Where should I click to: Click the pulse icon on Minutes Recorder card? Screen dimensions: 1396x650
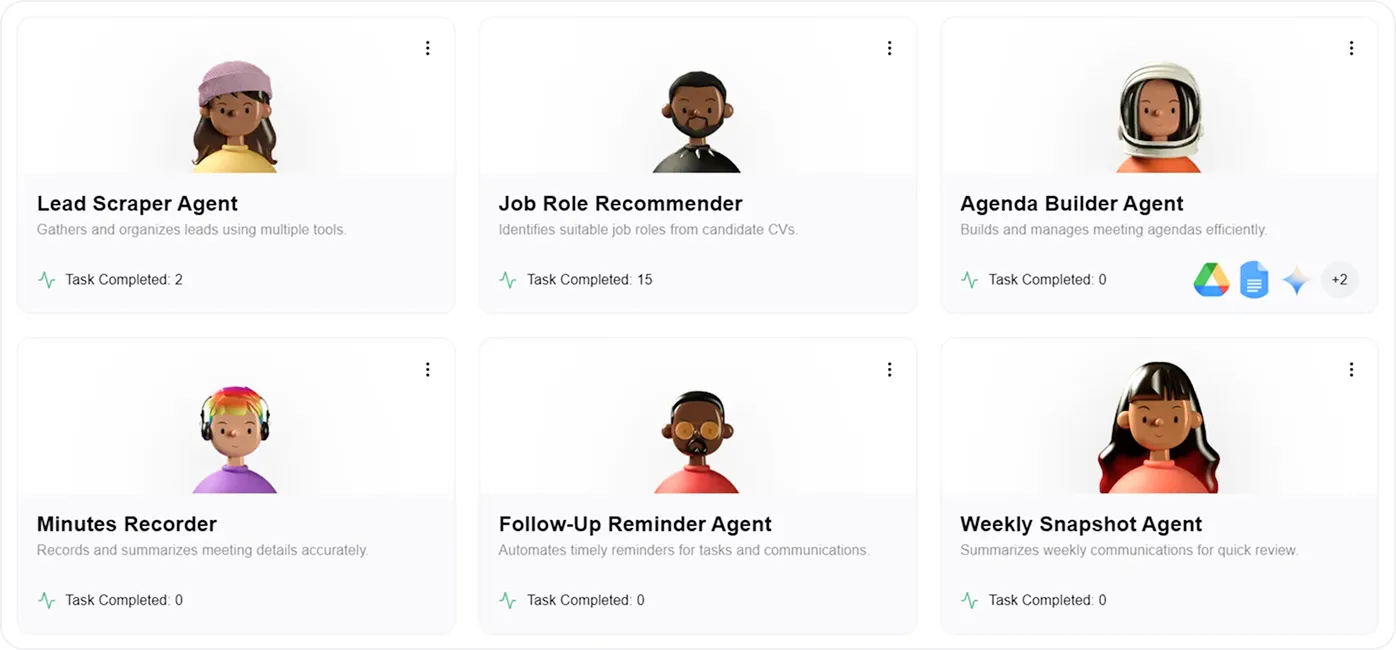[x=45, y=600]
